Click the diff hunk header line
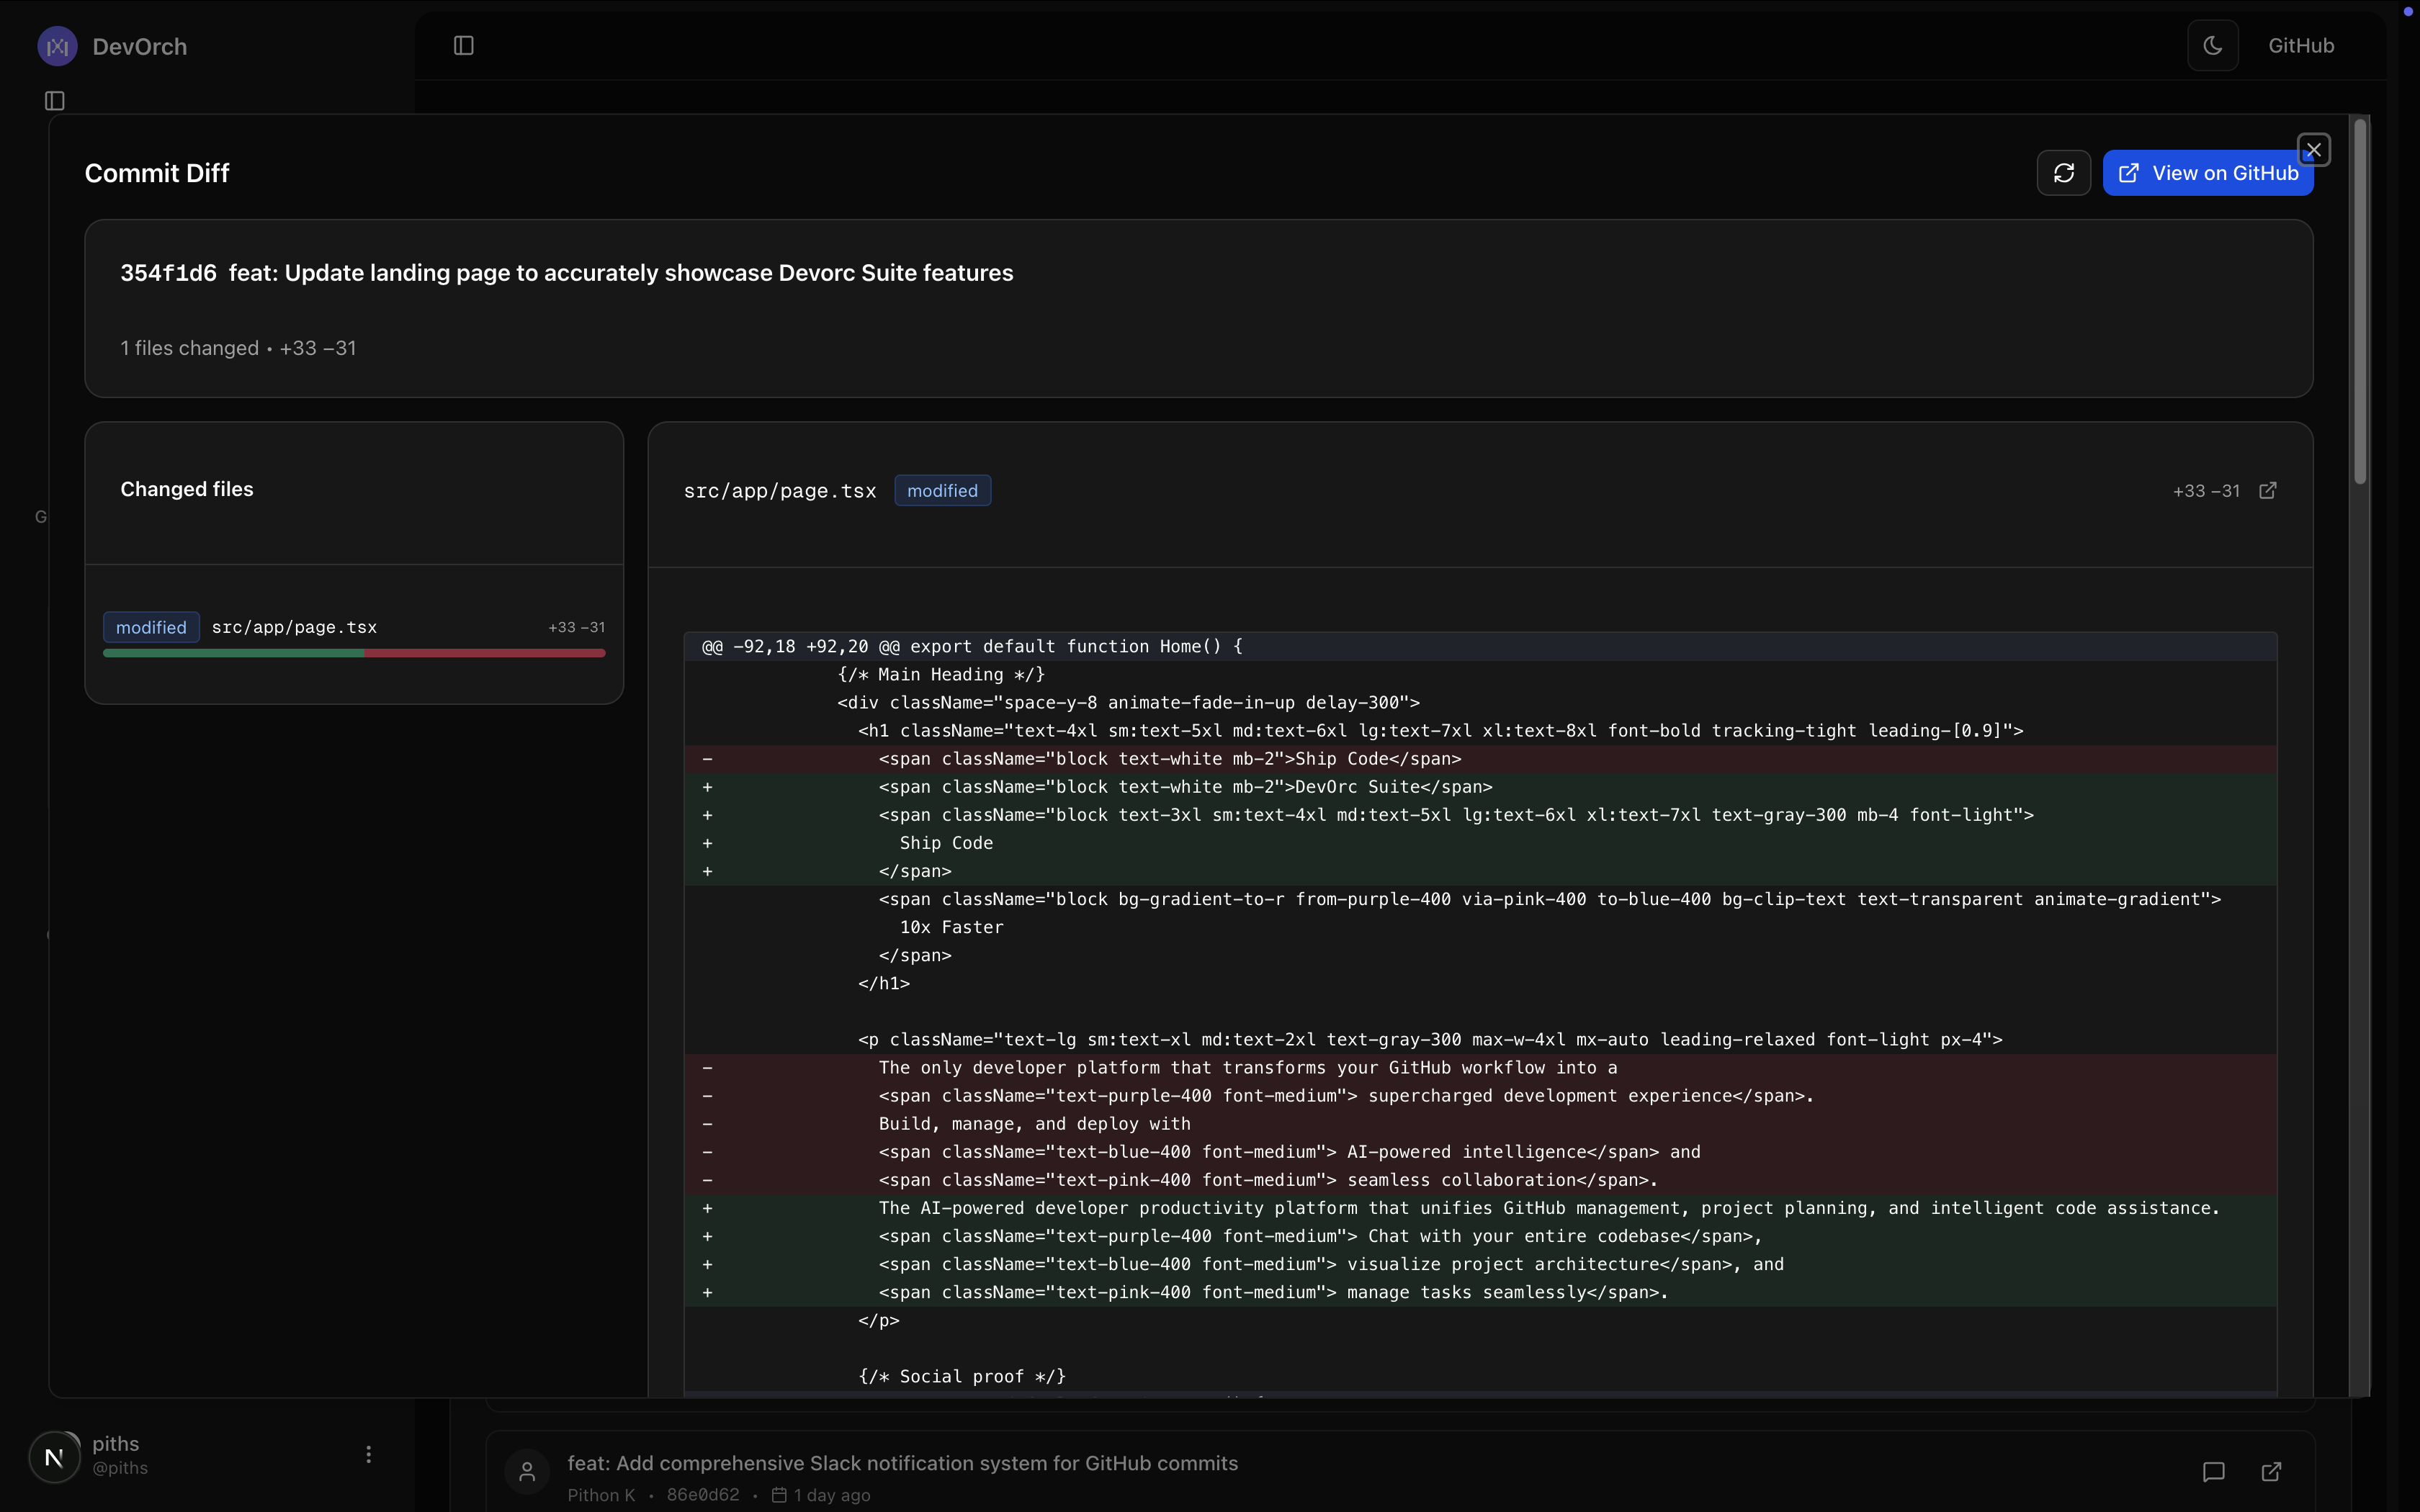This screenshot has height=1512, width=2420. click(971, 646)
